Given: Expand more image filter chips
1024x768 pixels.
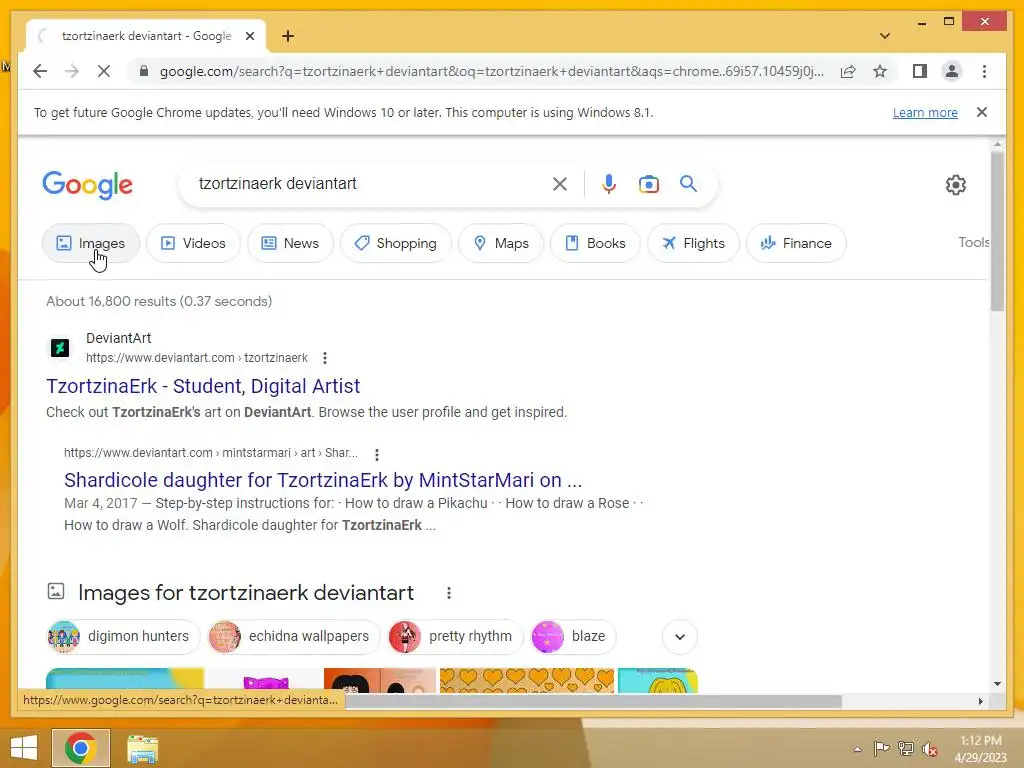Looking at the screenshot, I should [680, 637].
